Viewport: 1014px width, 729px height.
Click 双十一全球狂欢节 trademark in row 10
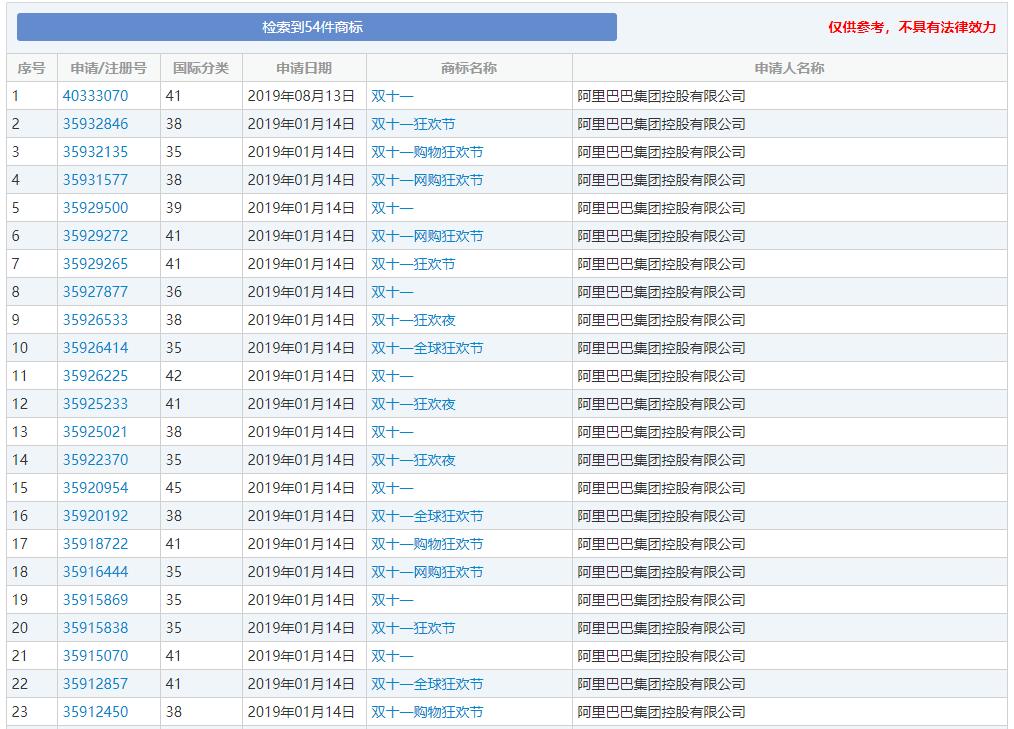click(427, 348)
